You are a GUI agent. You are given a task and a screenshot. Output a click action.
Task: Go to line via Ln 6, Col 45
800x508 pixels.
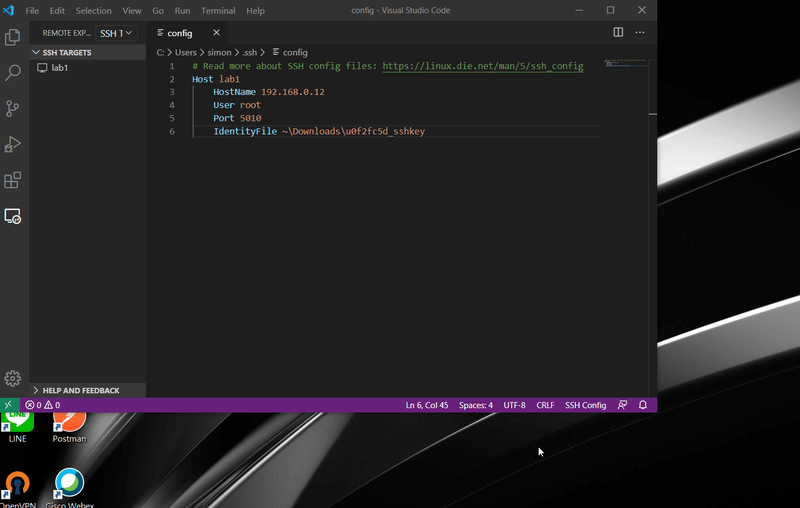427,405
